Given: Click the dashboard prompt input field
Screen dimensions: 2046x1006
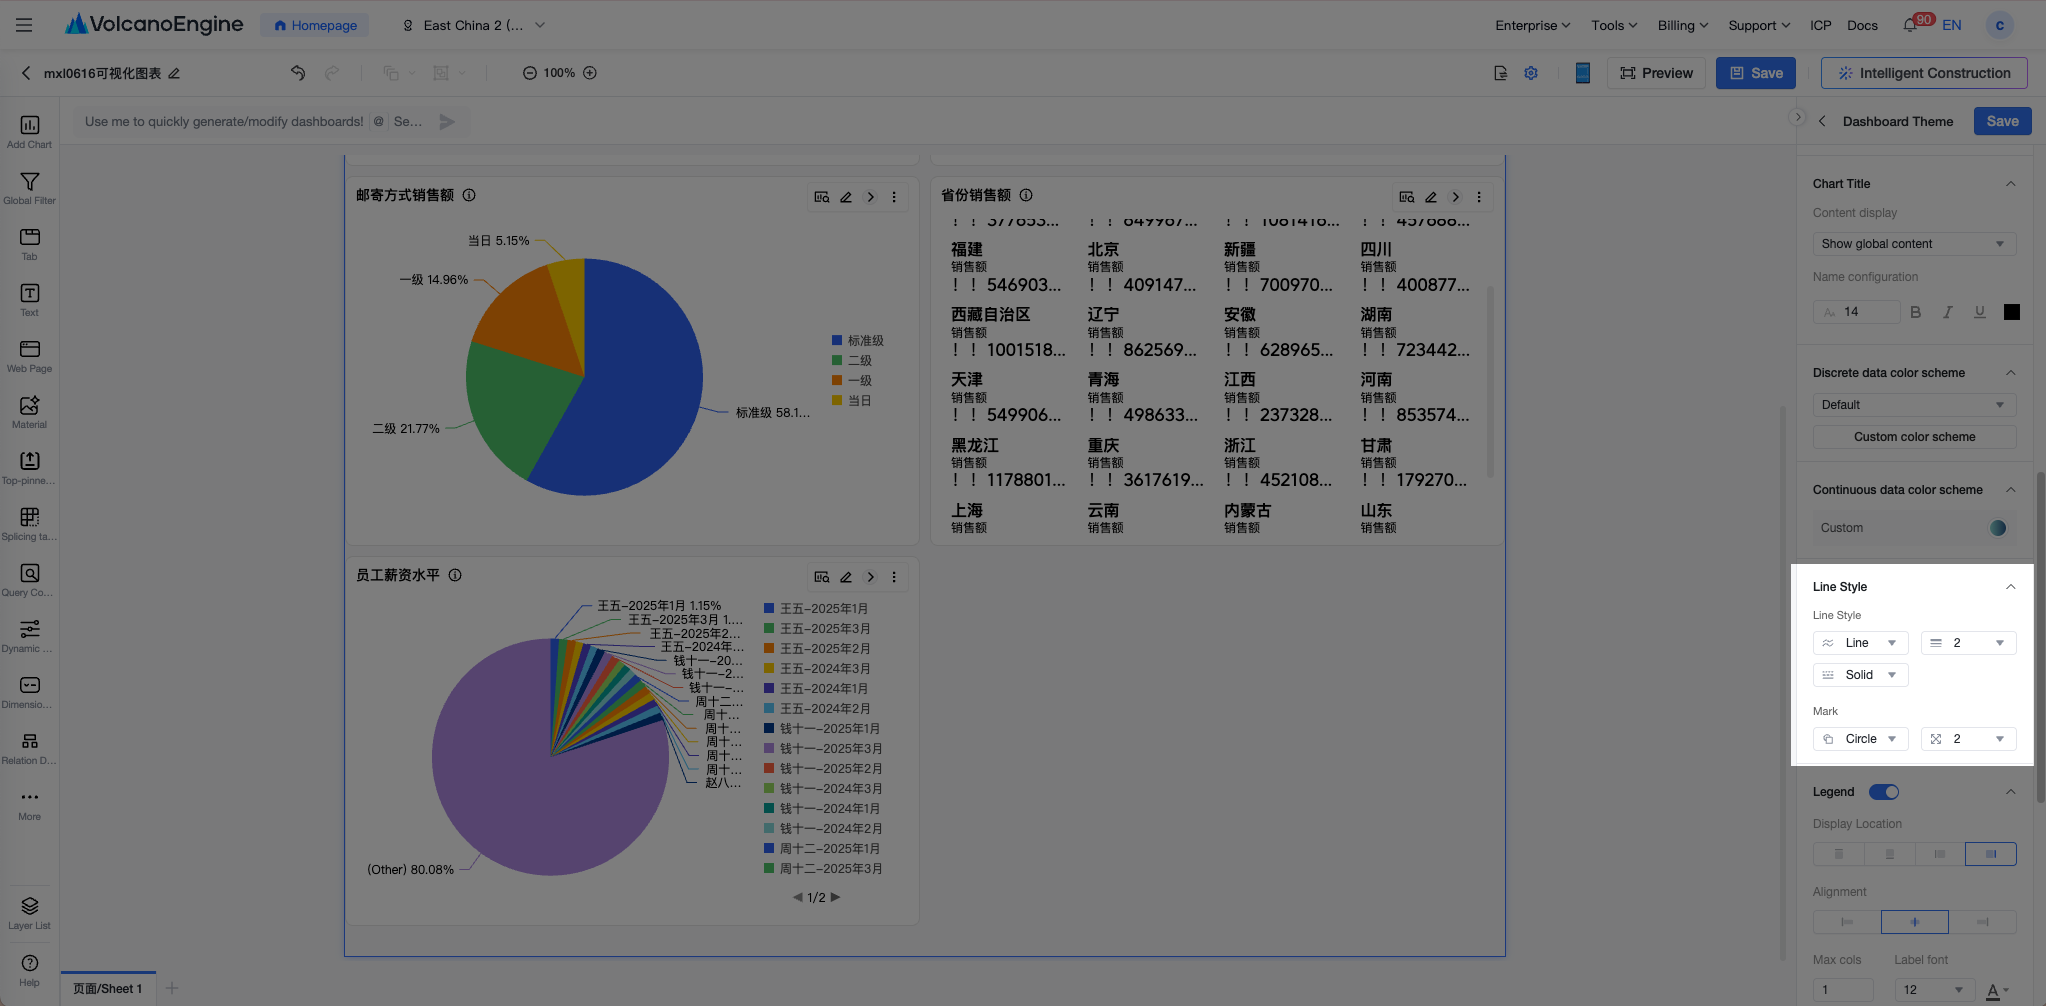Looking at the screenshot, I should [x=224, y=122].
